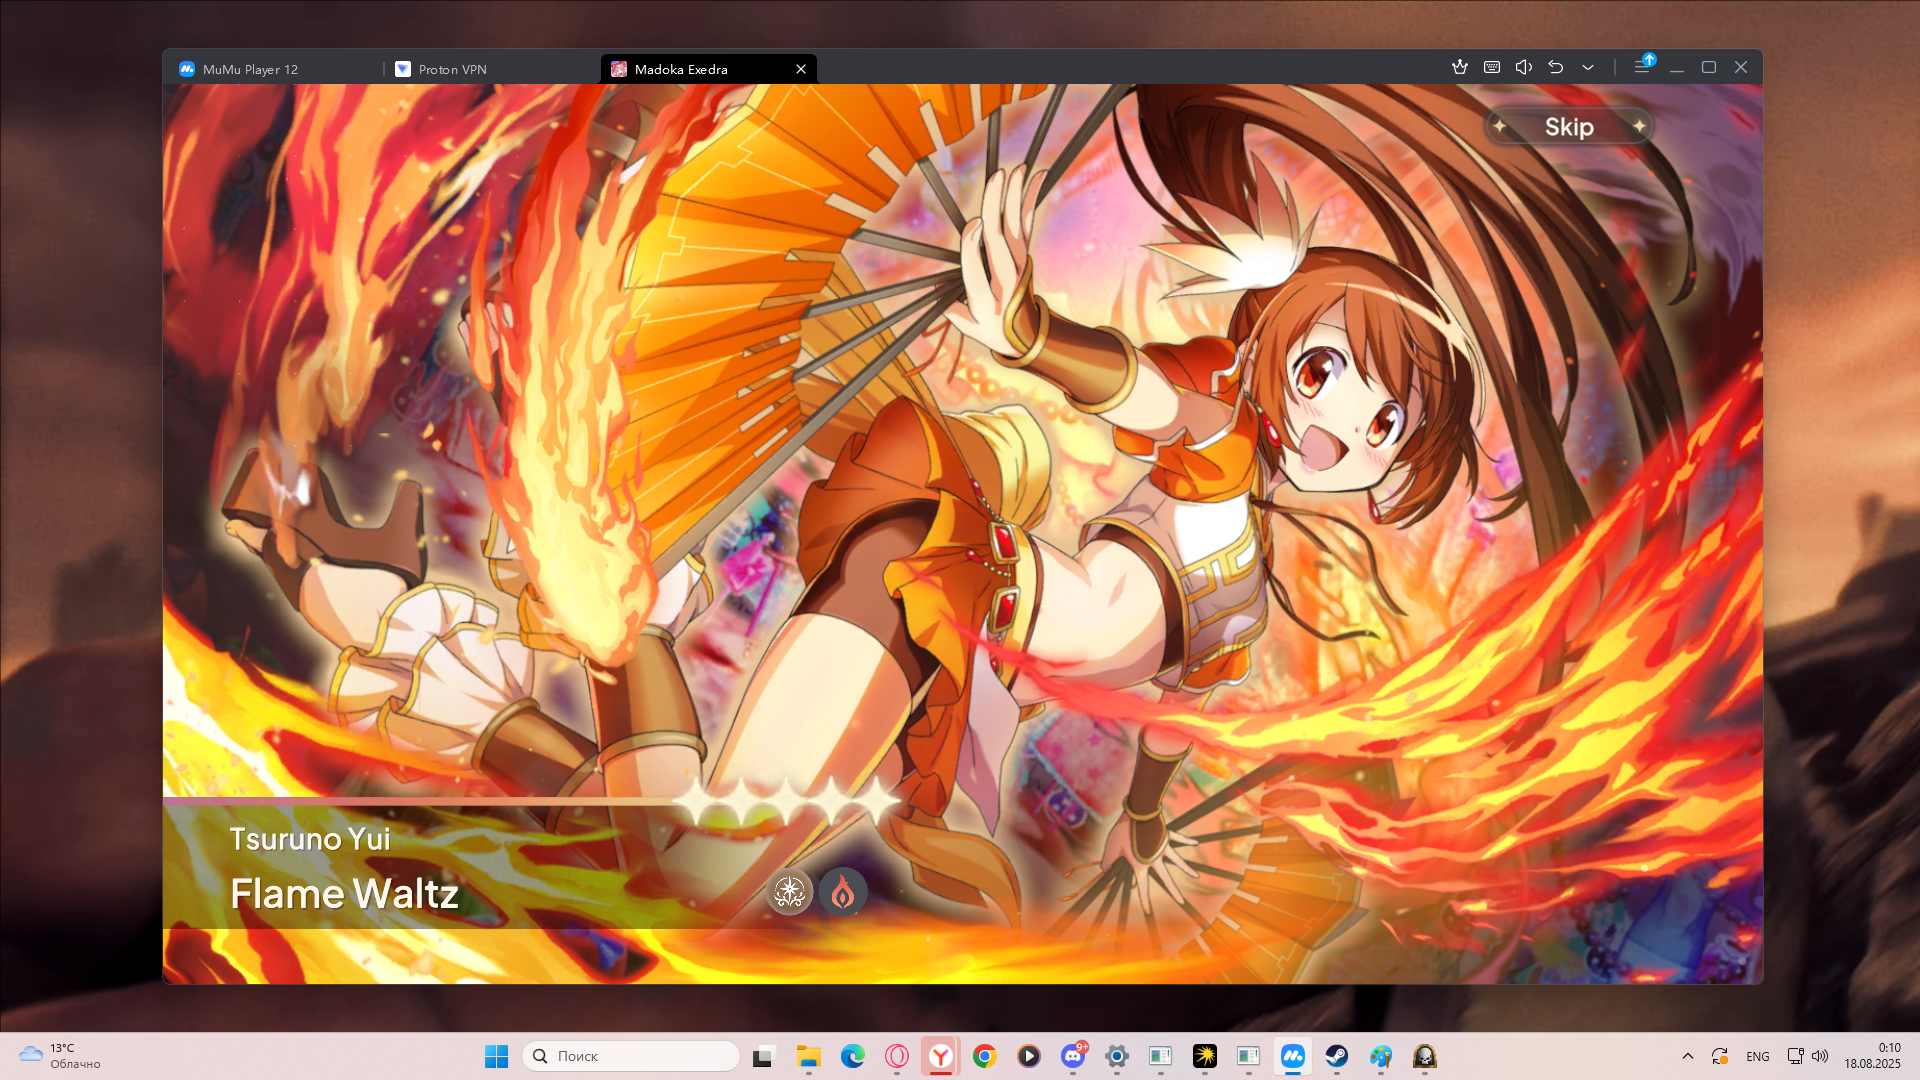Expand the toolbar chevron dropdown
The image size is (1920, 1080).
[x=1588, y=67]
